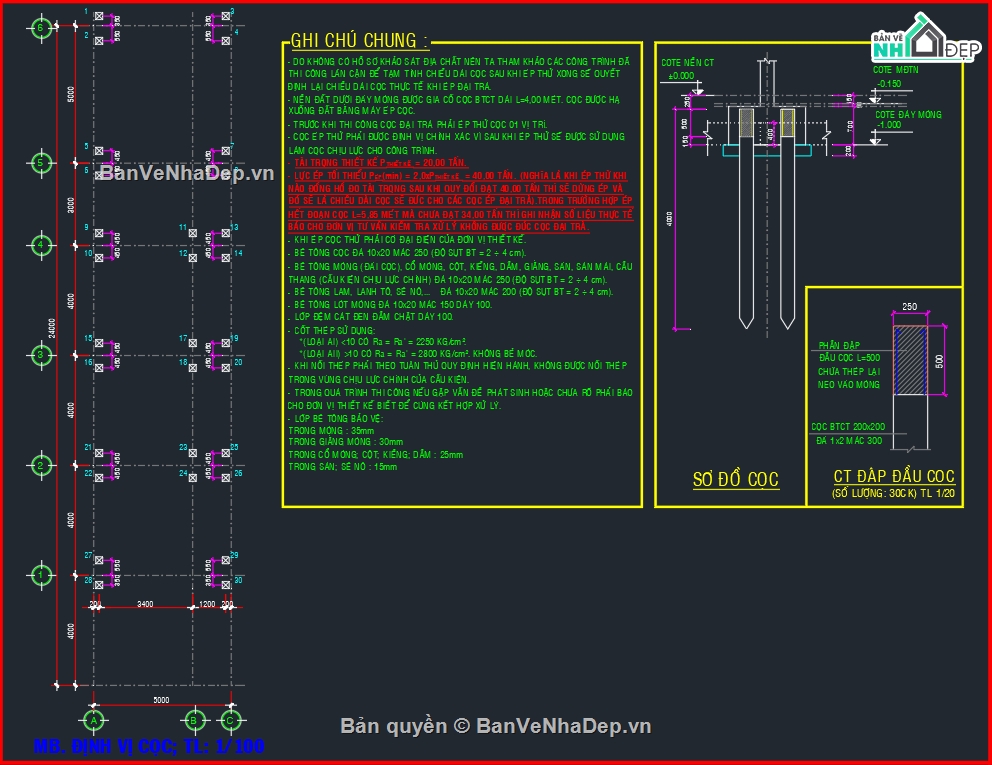Image resolution: width=992 pixels, height=765 pixels.
Task: Select grid axis bubble 2
Action: point(41,465)
